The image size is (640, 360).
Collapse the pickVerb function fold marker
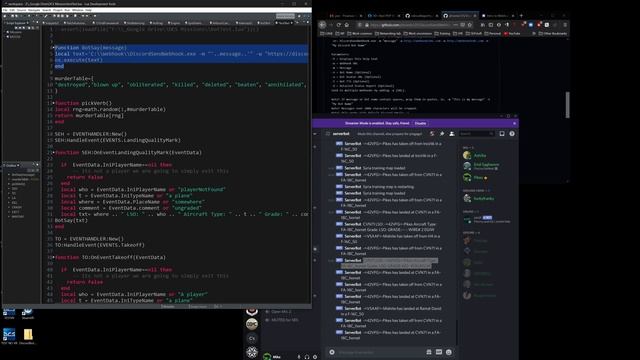point(53,103)
